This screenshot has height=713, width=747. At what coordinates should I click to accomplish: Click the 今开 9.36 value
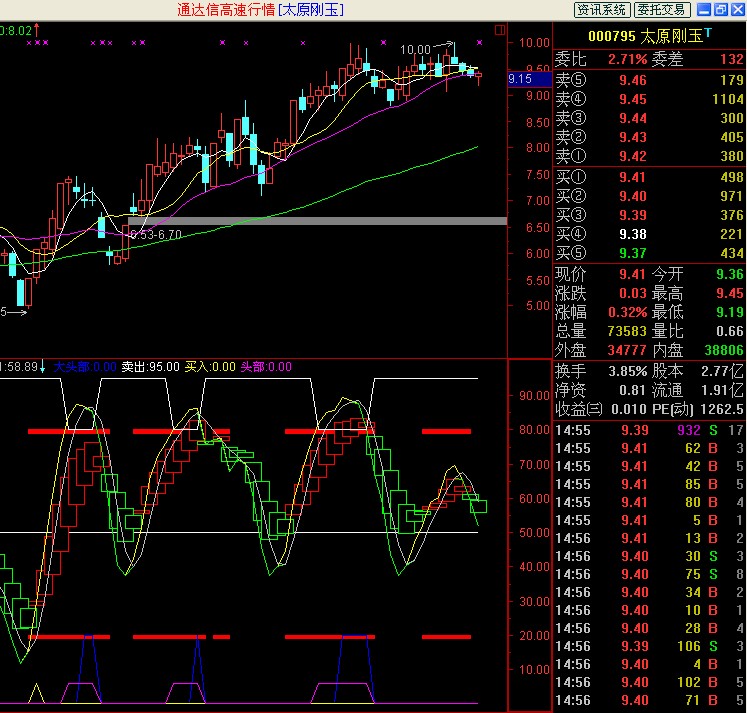point(730,274)
